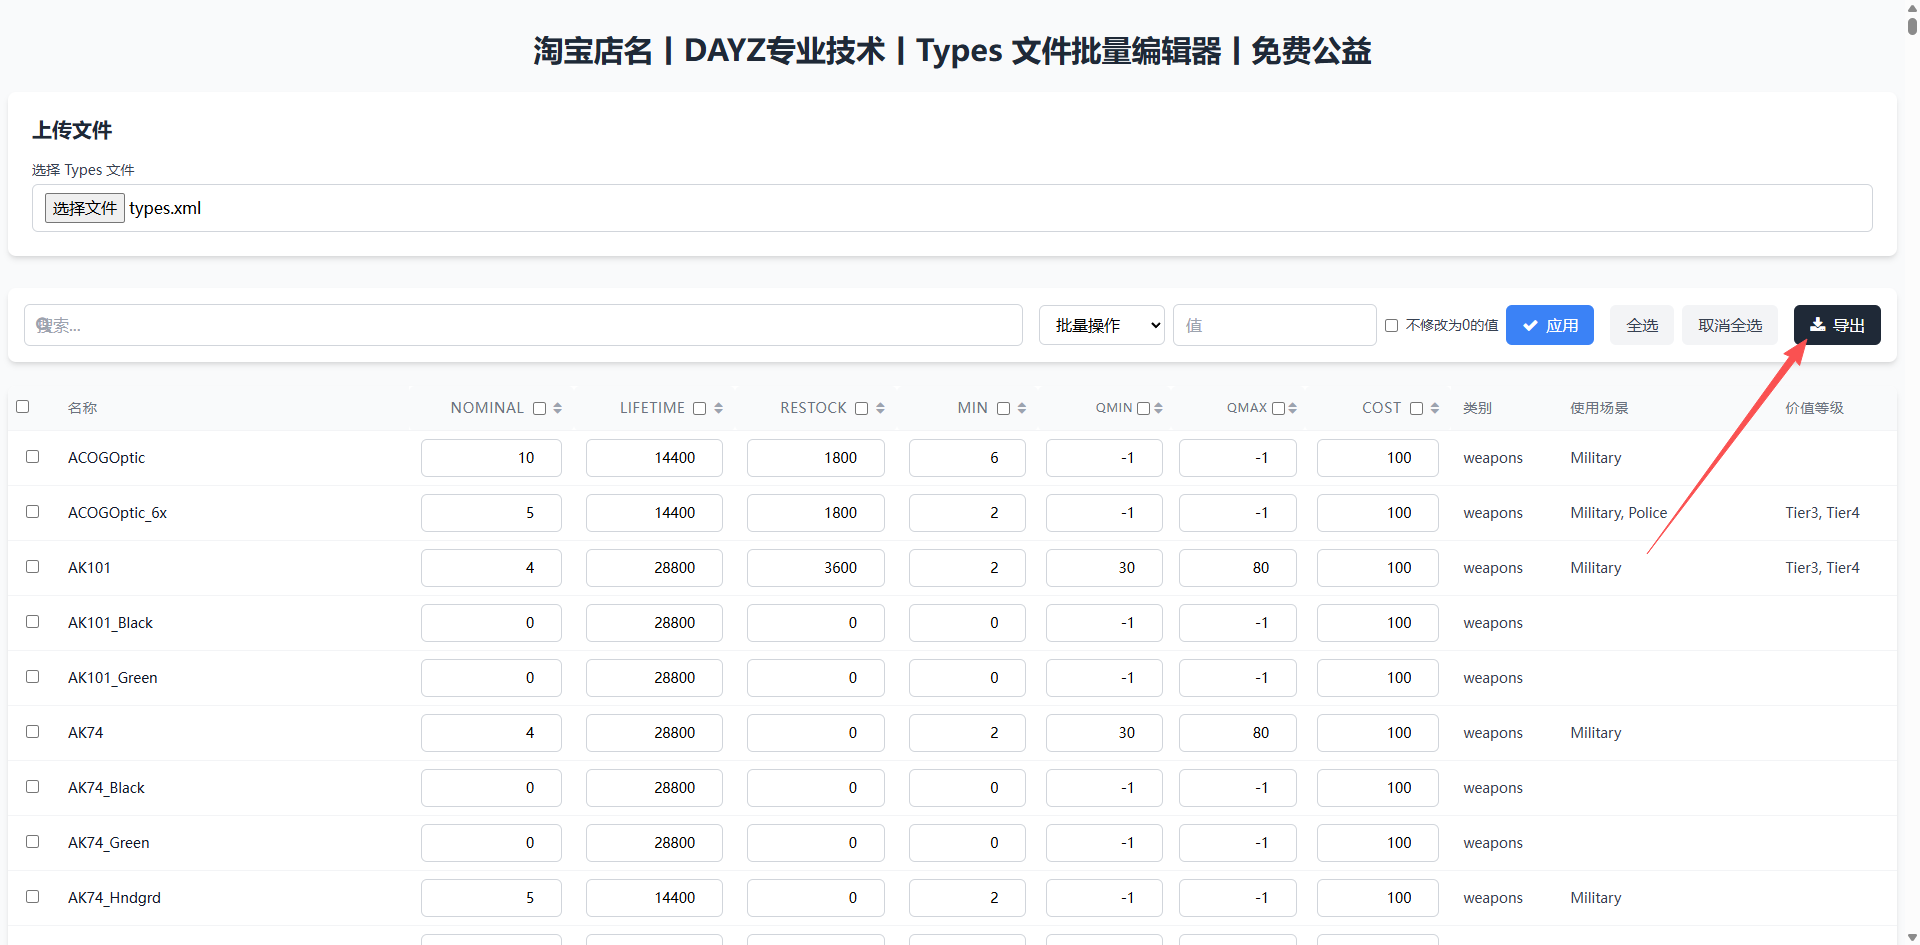The height and width of the screenshot is (945, 1920).
Task: Tick the LIFETIME column header checkbox
Action: 700,408
